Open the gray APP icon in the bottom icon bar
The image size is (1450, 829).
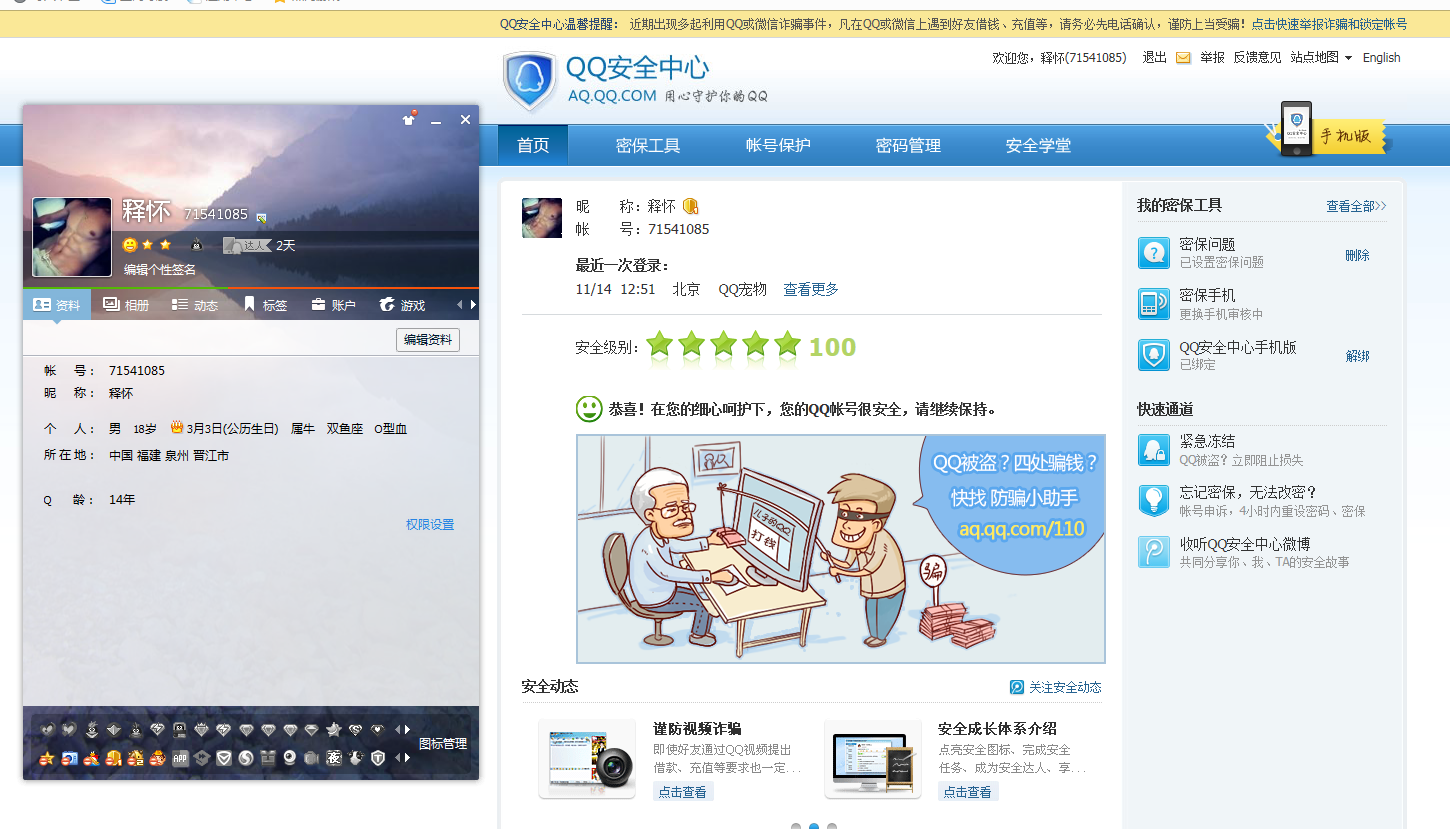click(180, 758)
